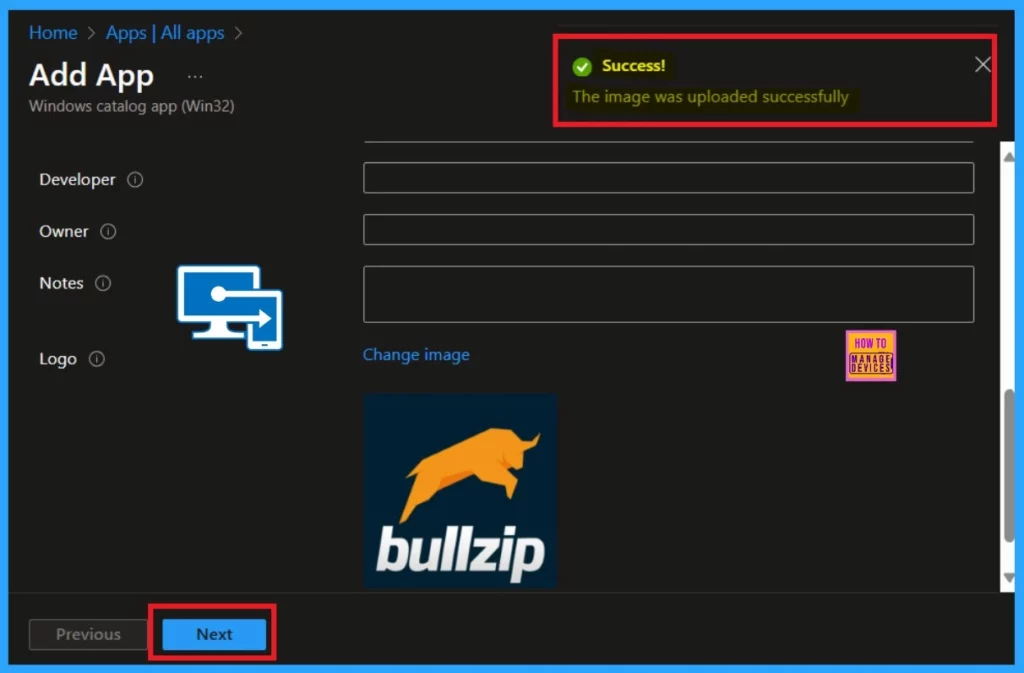The height and width of the screenshot is (673, 1024).
Task: Dismiss the Success notification with X
Action: tap(982, 64)
